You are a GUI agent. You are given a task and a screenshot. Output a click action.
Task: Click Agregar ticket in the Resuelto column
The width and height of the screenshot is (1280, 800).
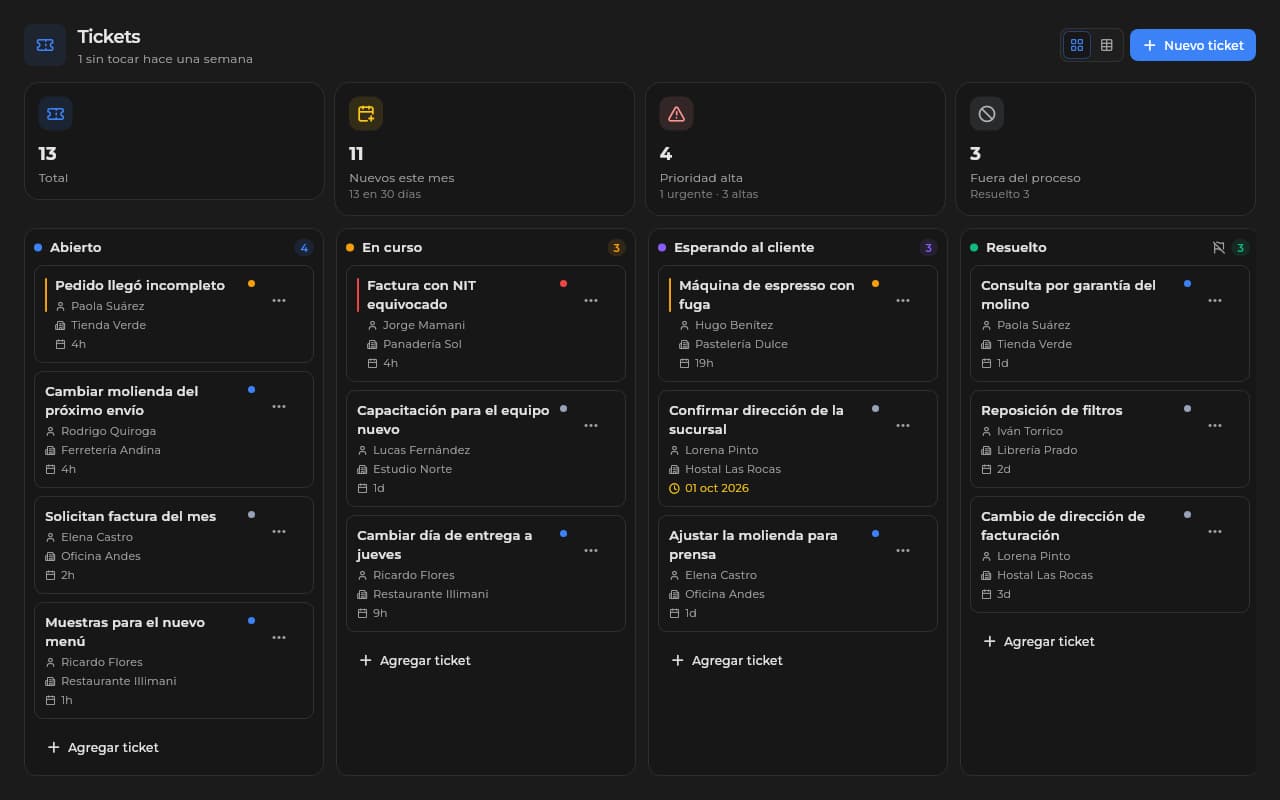pyautogui.click(x=1039, y=642)
